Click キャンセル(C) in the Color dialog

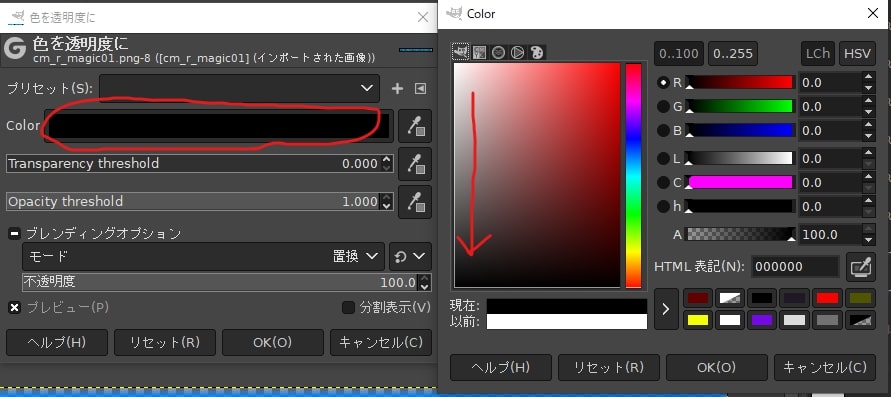(x=825, y=367)
